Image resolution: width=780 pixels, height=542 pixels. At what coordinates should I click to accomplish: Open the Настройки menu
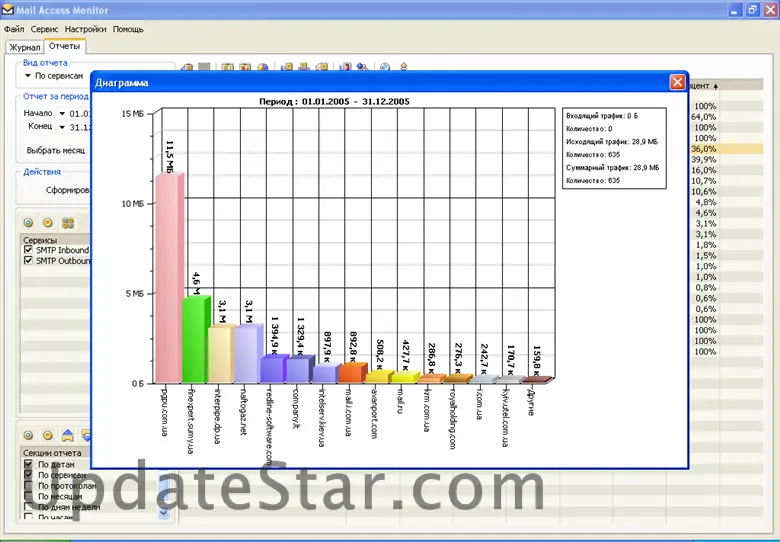point(85,29)
